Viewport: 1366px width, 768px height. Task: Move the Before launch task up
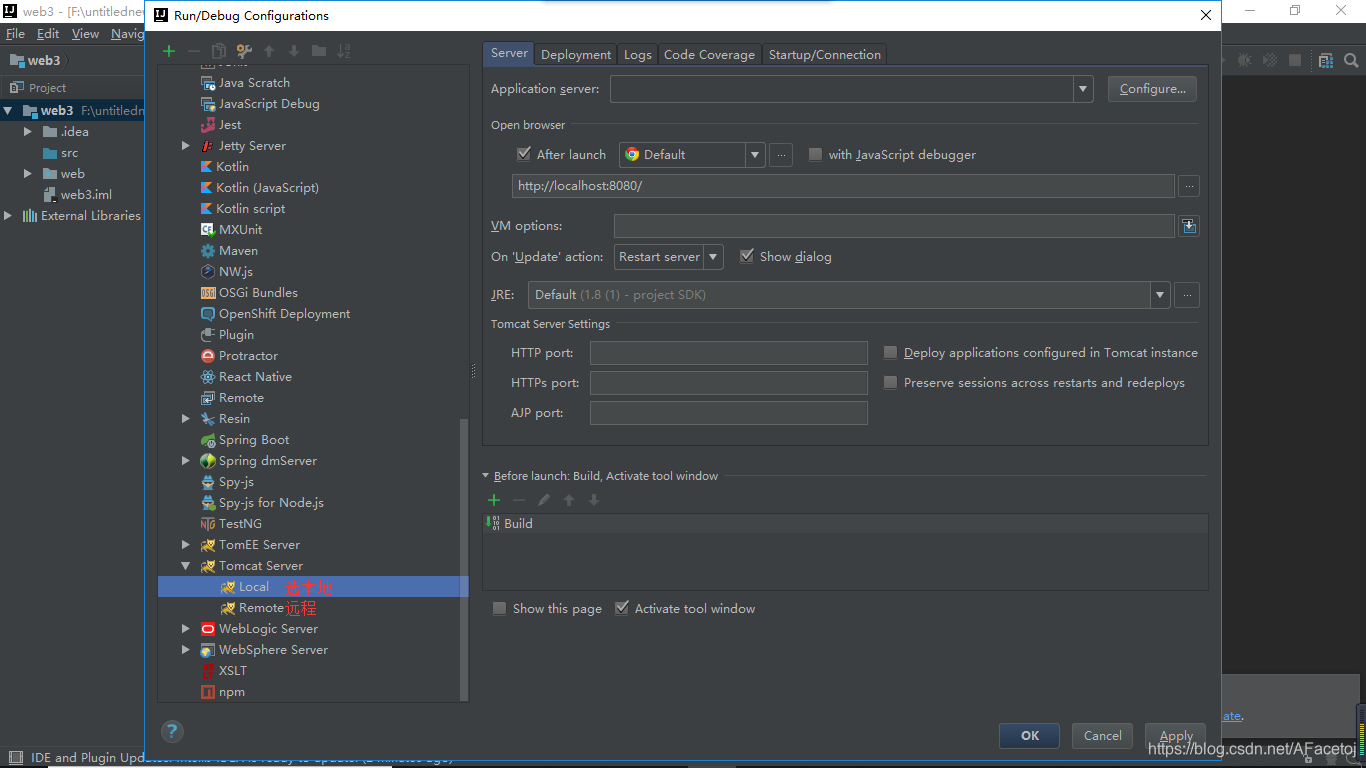pyautogui.click(x=569, y=500)
